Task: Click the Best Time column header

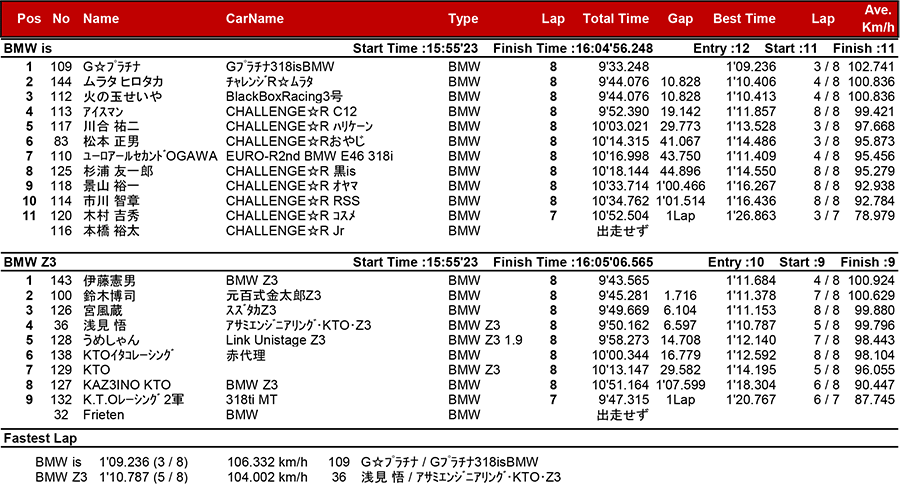Action: pyautogui.click(x=744, y=18)
